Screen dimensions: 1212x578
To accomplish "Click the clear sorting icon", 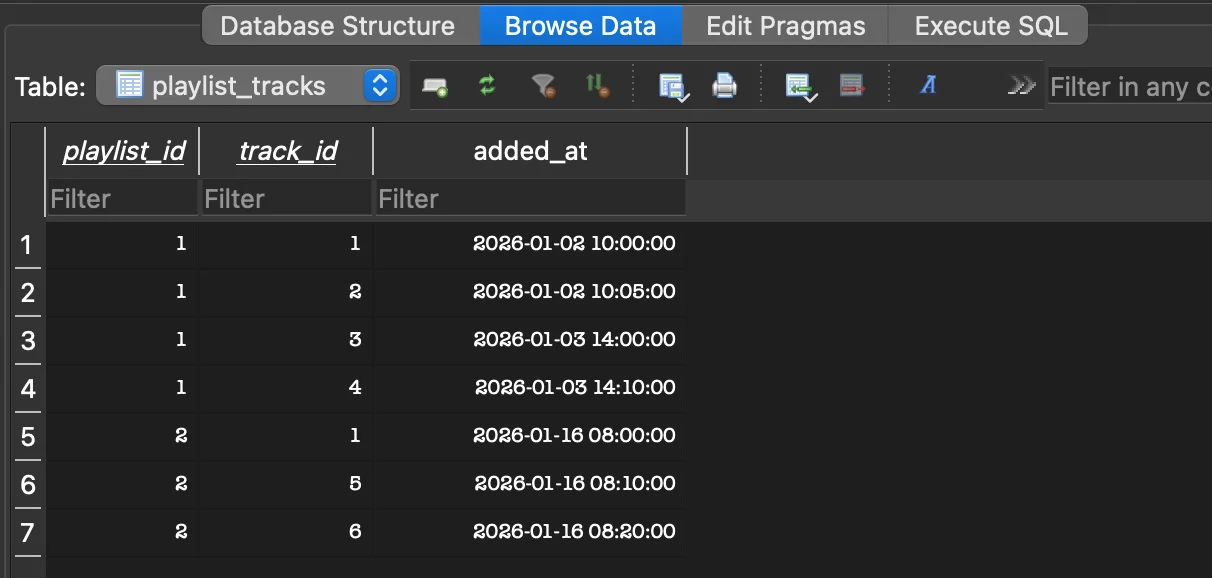I will click(x=597, y=86).
